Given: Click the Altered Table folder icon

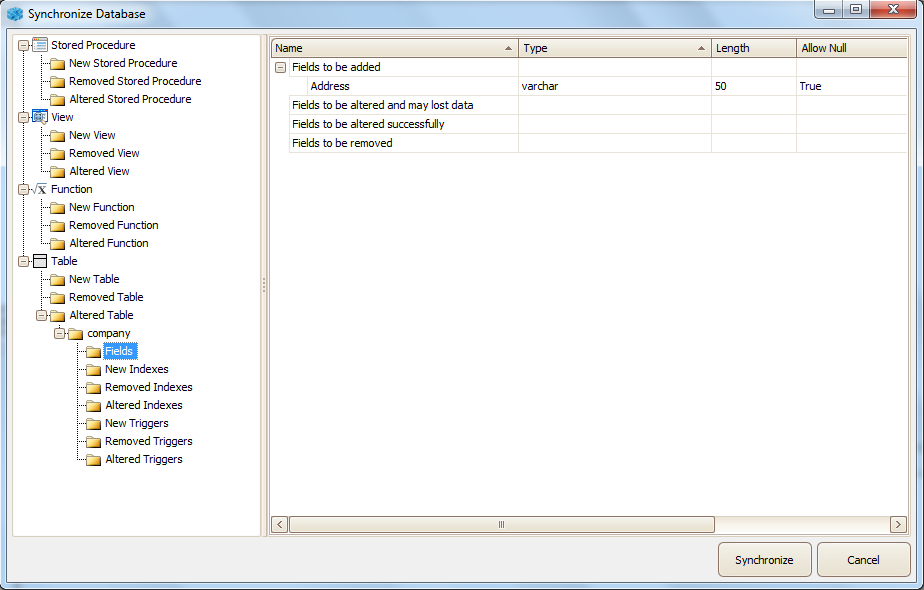Looking at the screenshot, I should click(57, 315).
